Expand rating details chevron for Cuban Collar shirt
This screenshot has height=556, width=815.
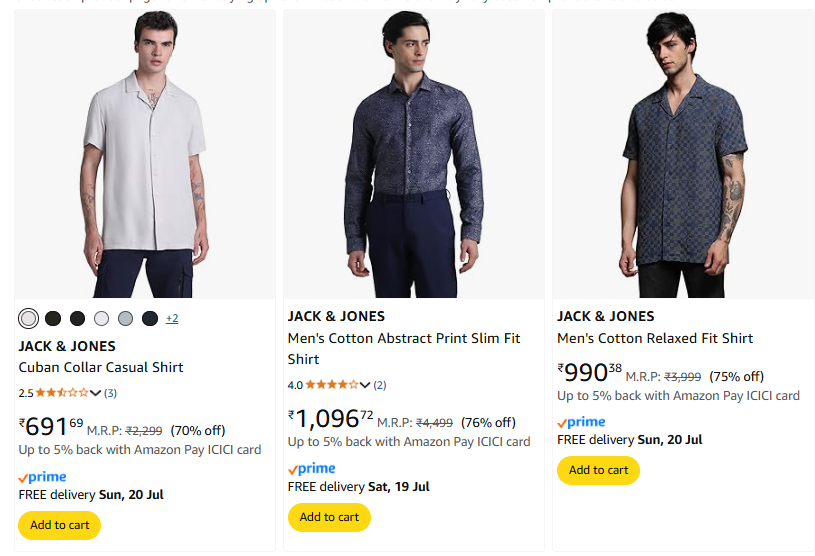(96, 393)
